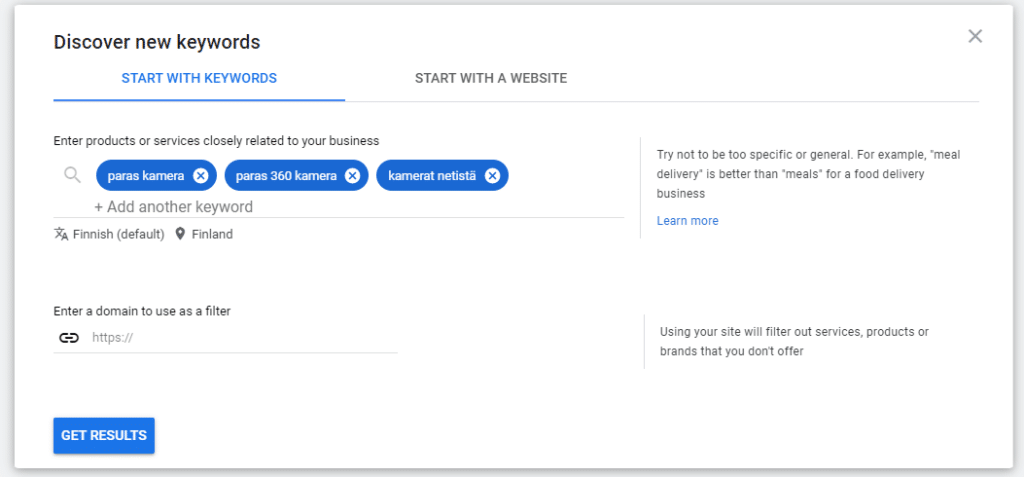Select the Start with Keywords tab
Viewport: 1024px width, 477px height.
tap(199, 78)
